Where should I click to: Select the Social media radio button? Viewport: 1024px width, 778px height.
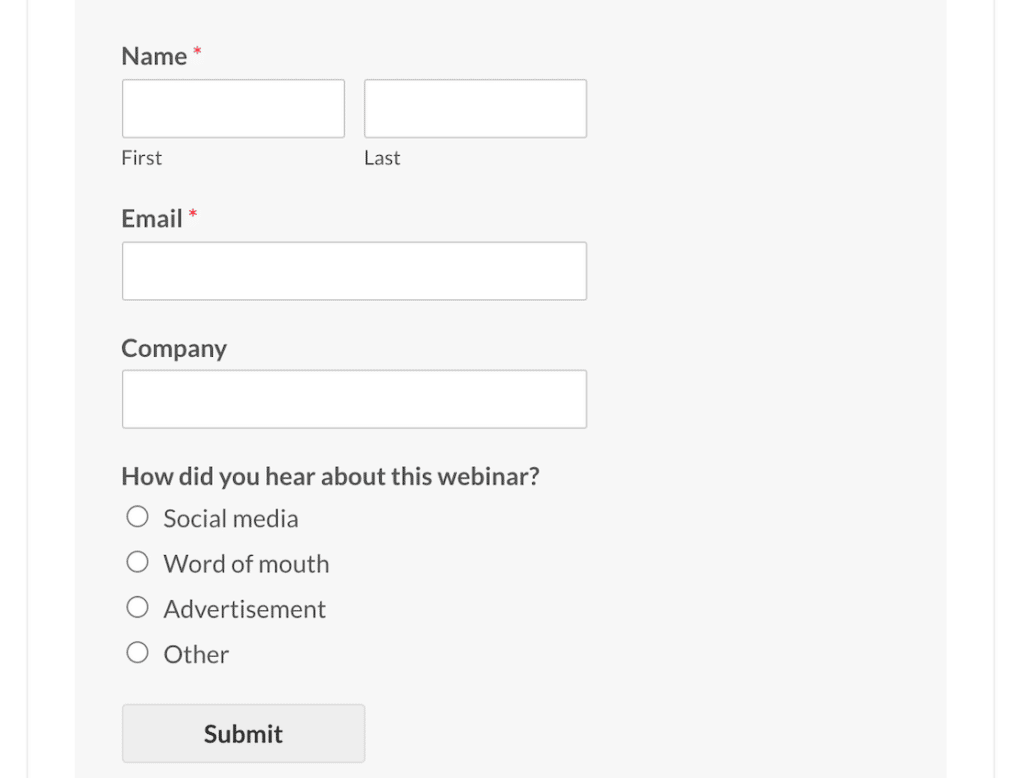point(137,517)
